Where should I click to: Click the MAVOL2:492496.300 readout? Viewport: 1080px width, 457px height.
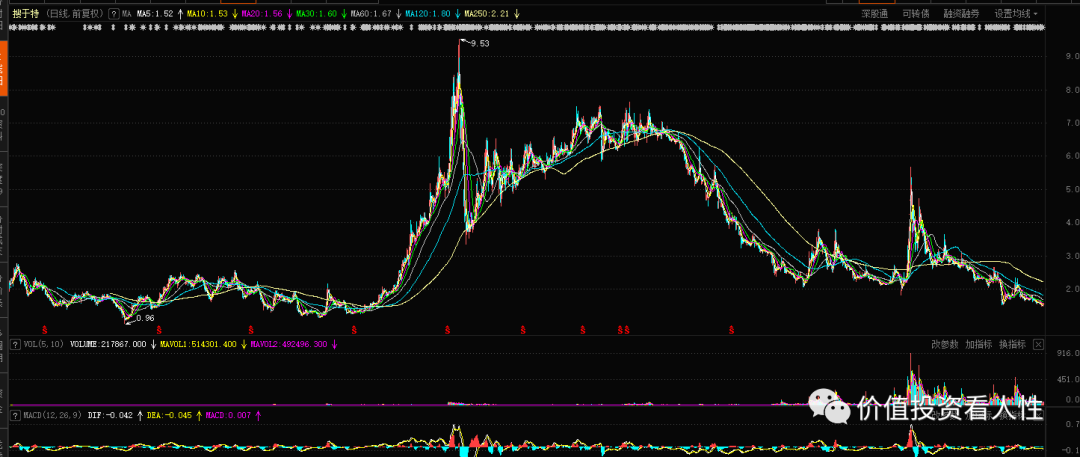(x=289, y=344)
